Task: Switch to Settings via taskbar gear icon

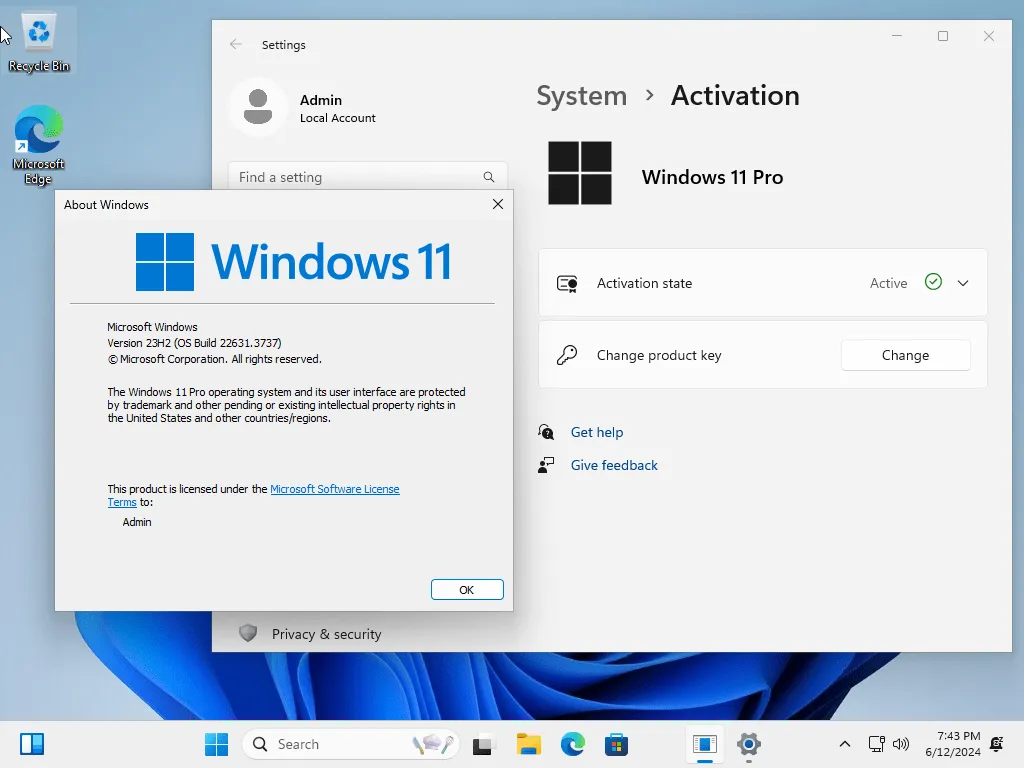Action: tap(749, 744)
